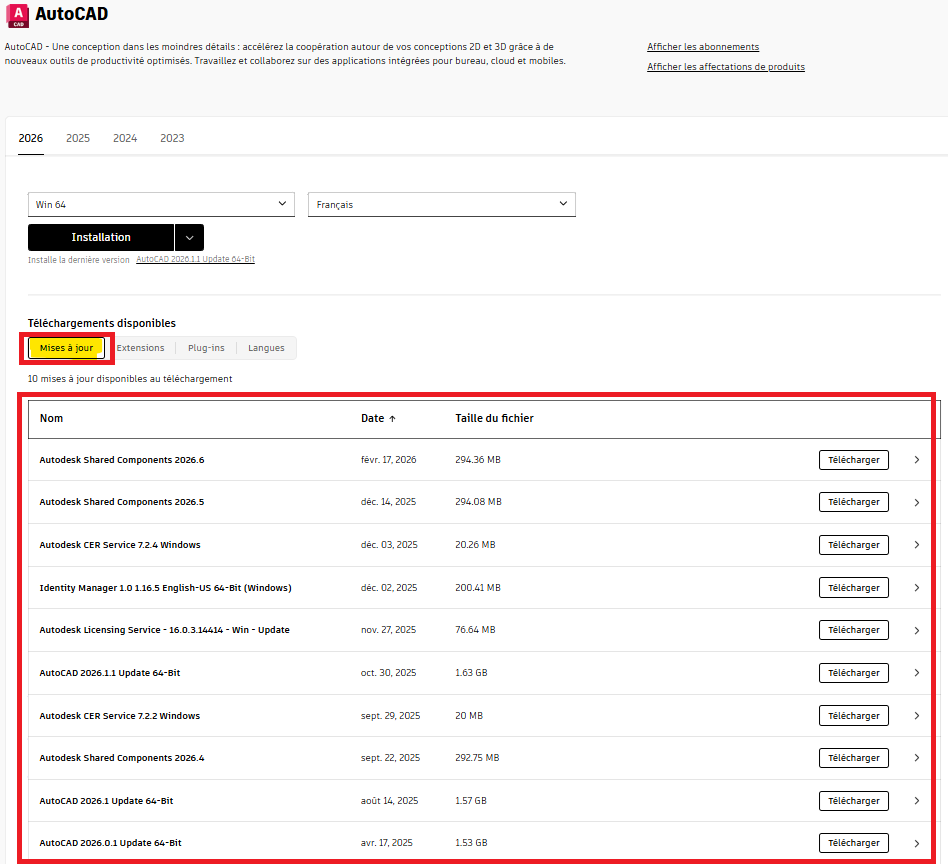Open the Afficher les affectations de produits link

point(725,67)
